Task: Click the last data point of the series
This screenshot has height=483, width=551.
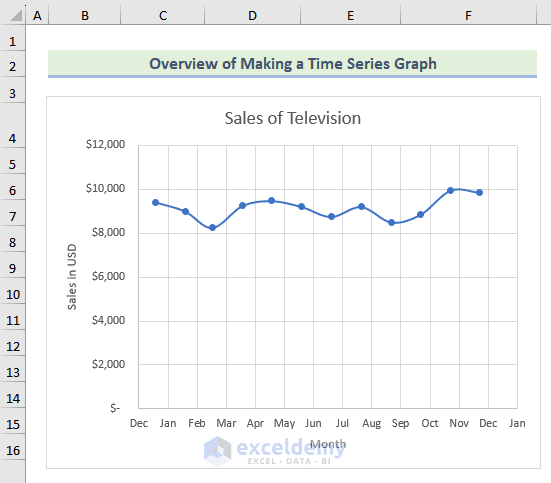Action: (479, 192)
